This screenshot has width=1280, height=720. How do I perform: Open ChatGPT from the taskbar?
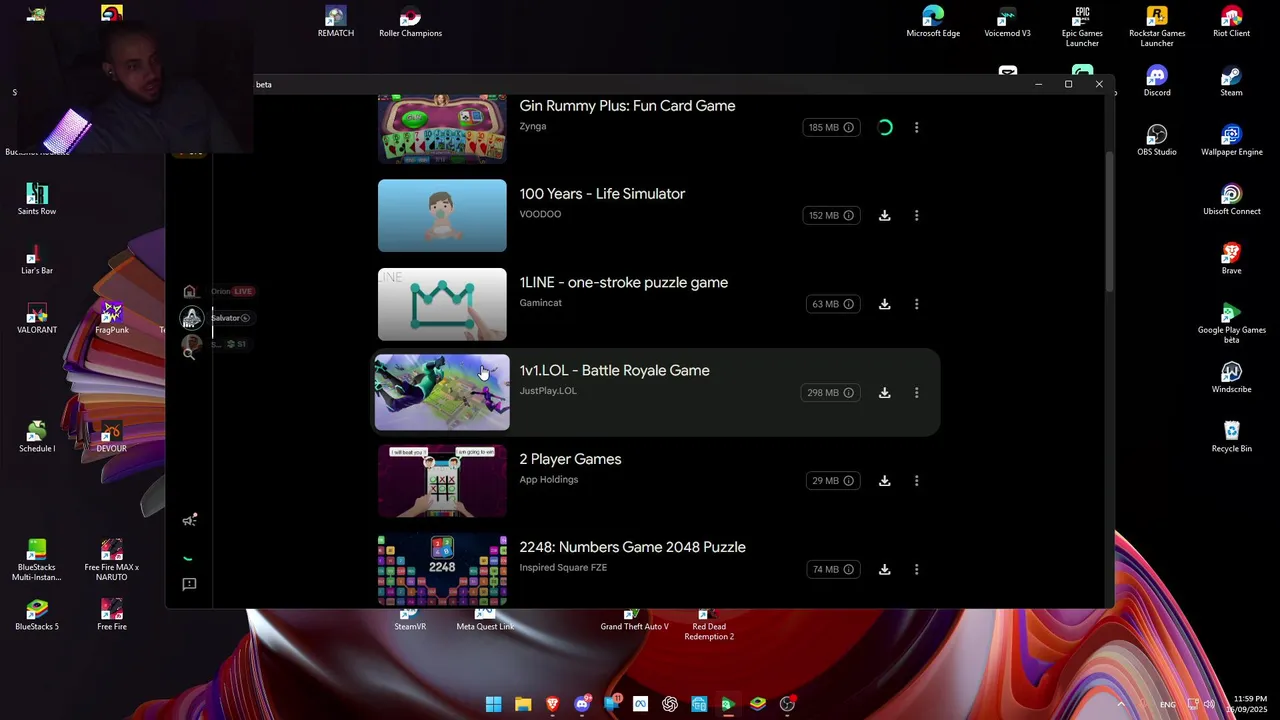(670, 704)
